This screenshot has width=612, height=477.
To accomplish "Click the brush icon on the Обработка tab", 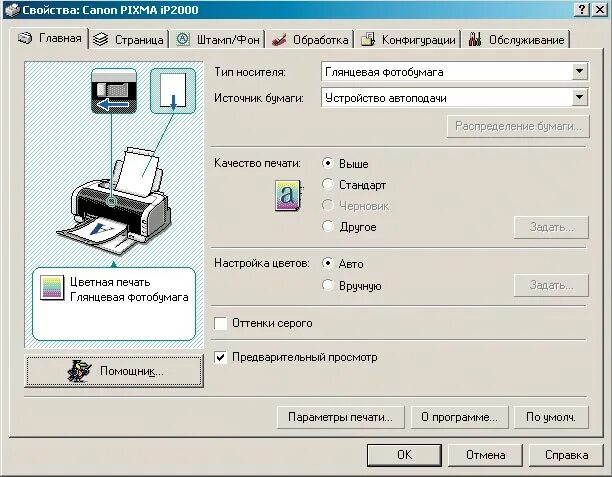I will pos(279,39).
